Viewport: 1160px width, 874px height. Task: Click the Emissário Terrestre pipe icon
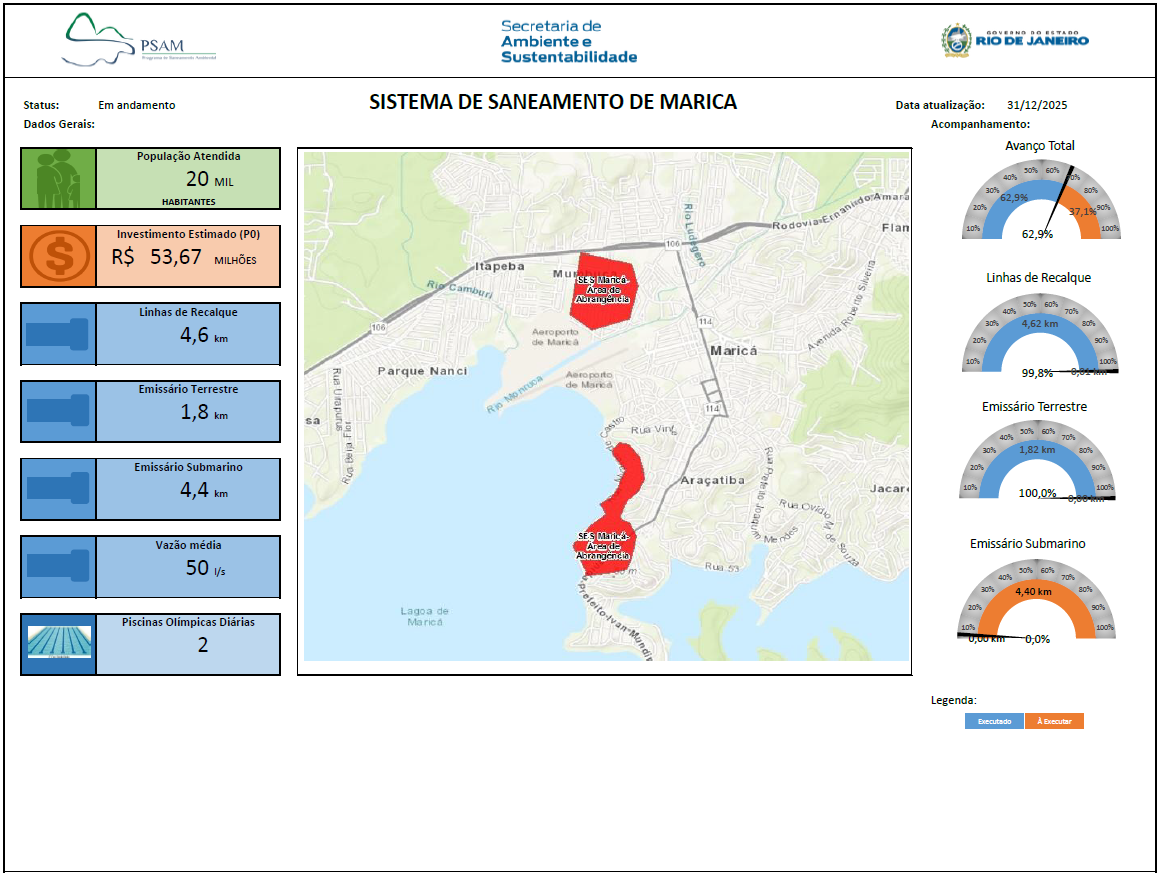[58, 411]
